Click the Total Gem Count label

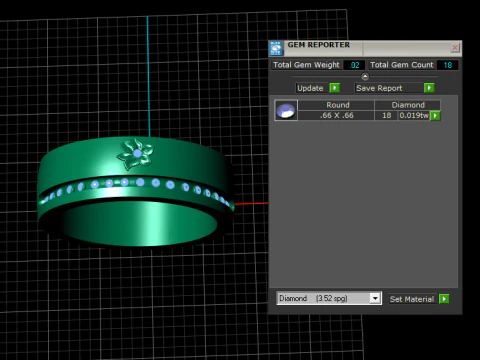[x=402, y=65]
